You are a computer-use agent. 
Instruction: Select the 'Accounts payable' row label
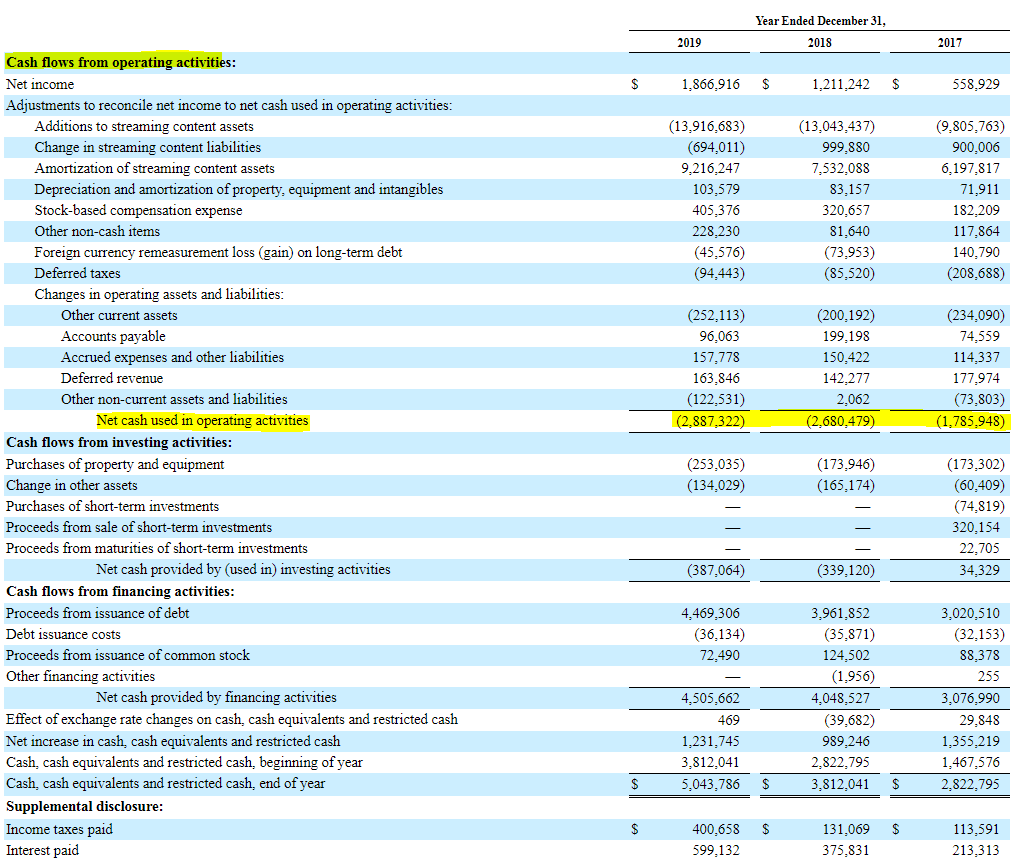(113, 336)
